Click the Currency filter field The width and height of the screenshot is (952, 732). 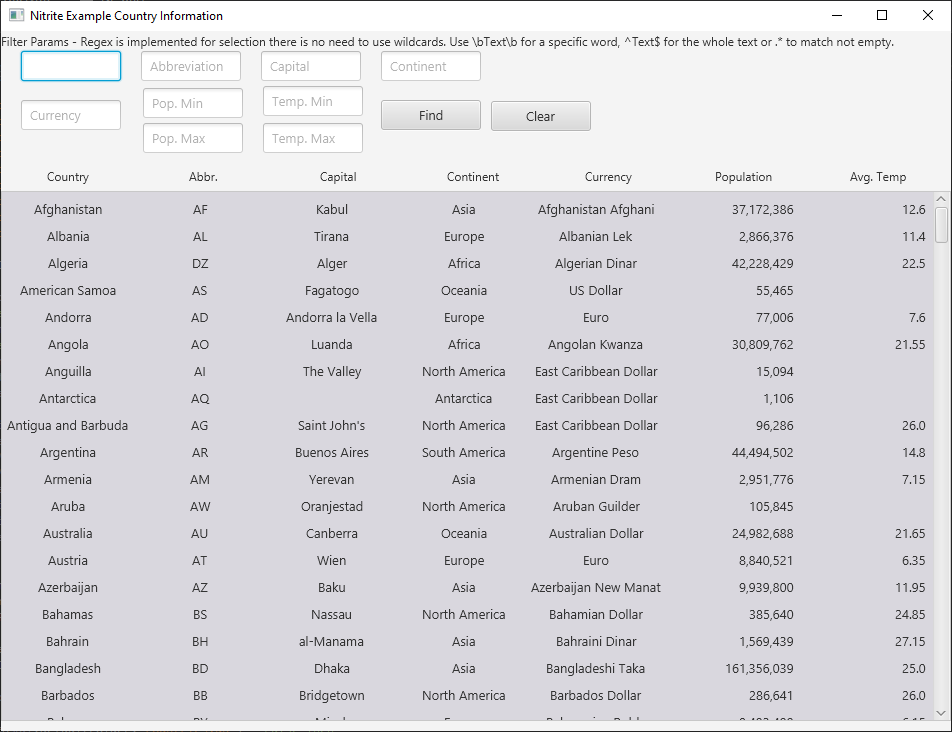[71, 116]
